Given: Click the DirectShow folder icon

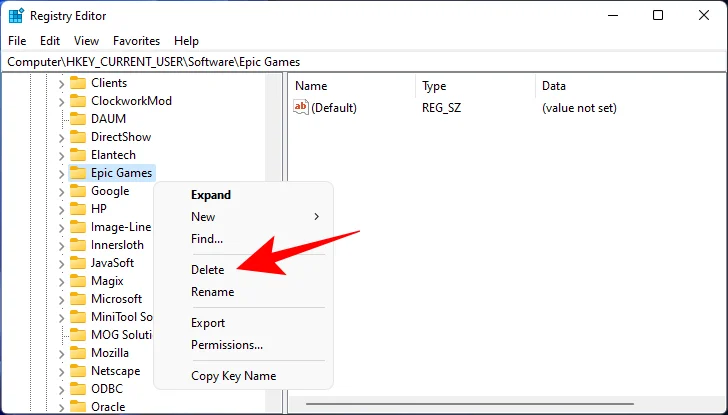Looking at the screenshot, I should click(77, 137).
